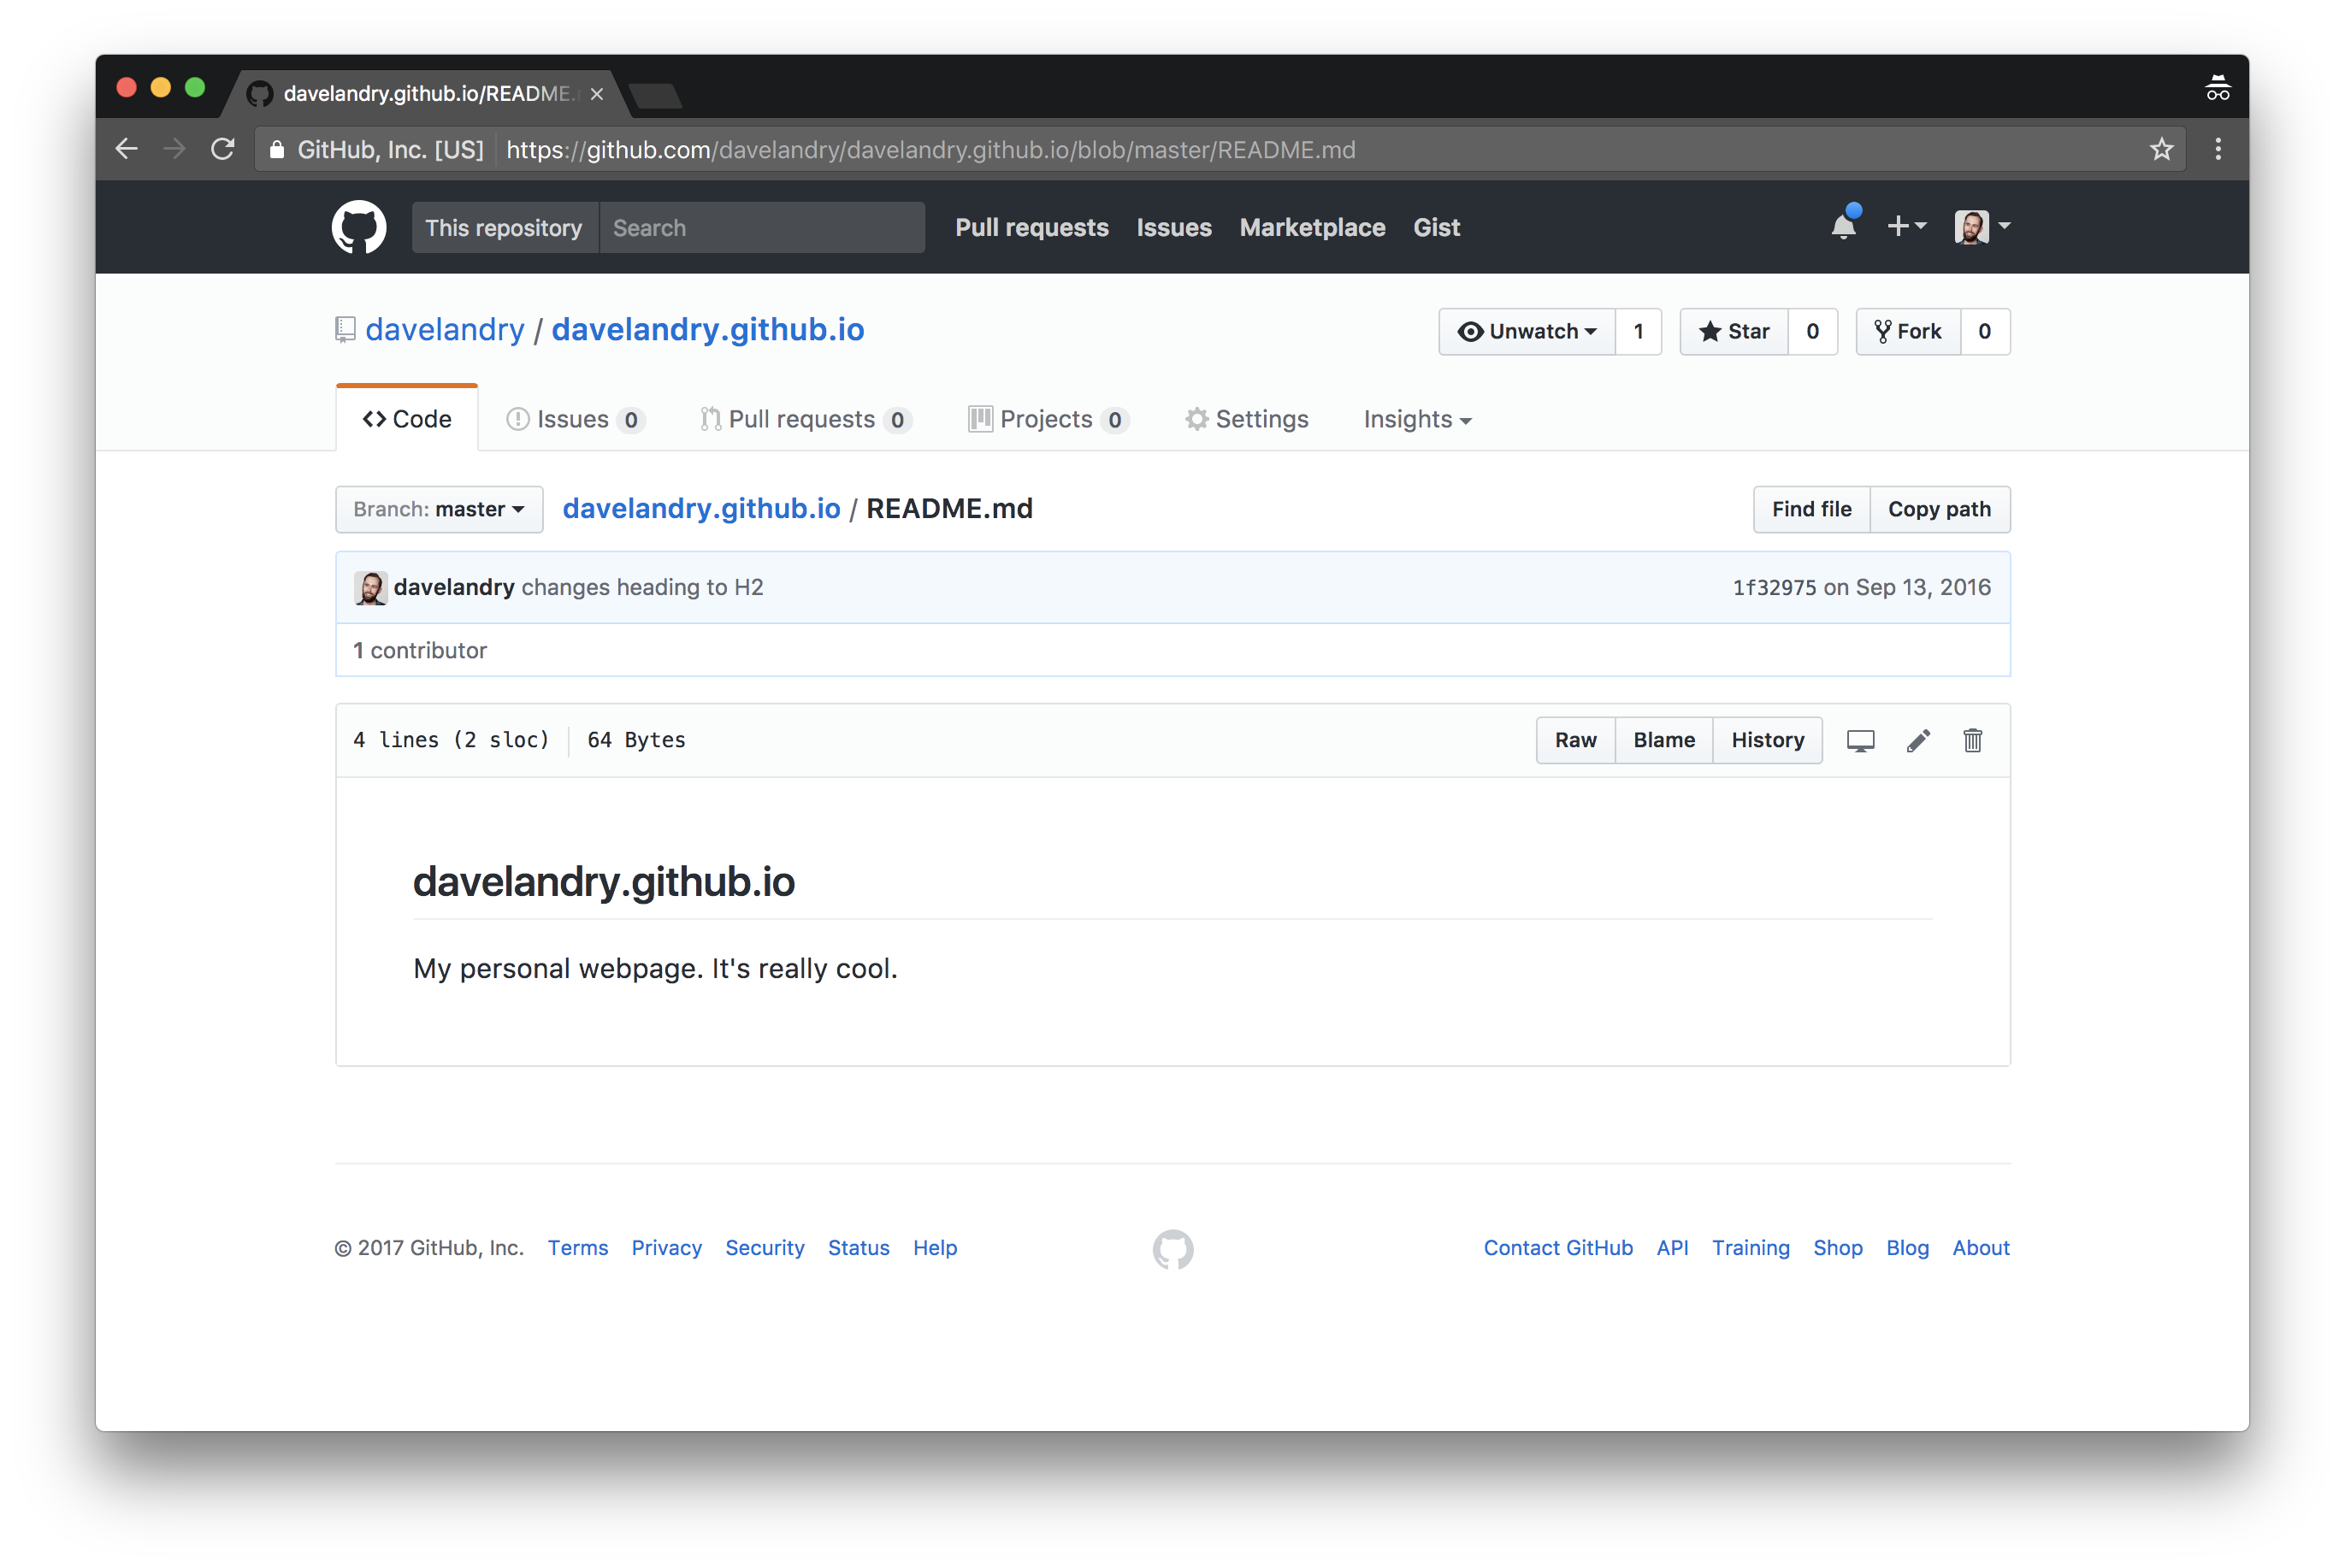2345x1568 pixels.
Task: Switch to repository Pull requests tab
Action: [806, 420]
